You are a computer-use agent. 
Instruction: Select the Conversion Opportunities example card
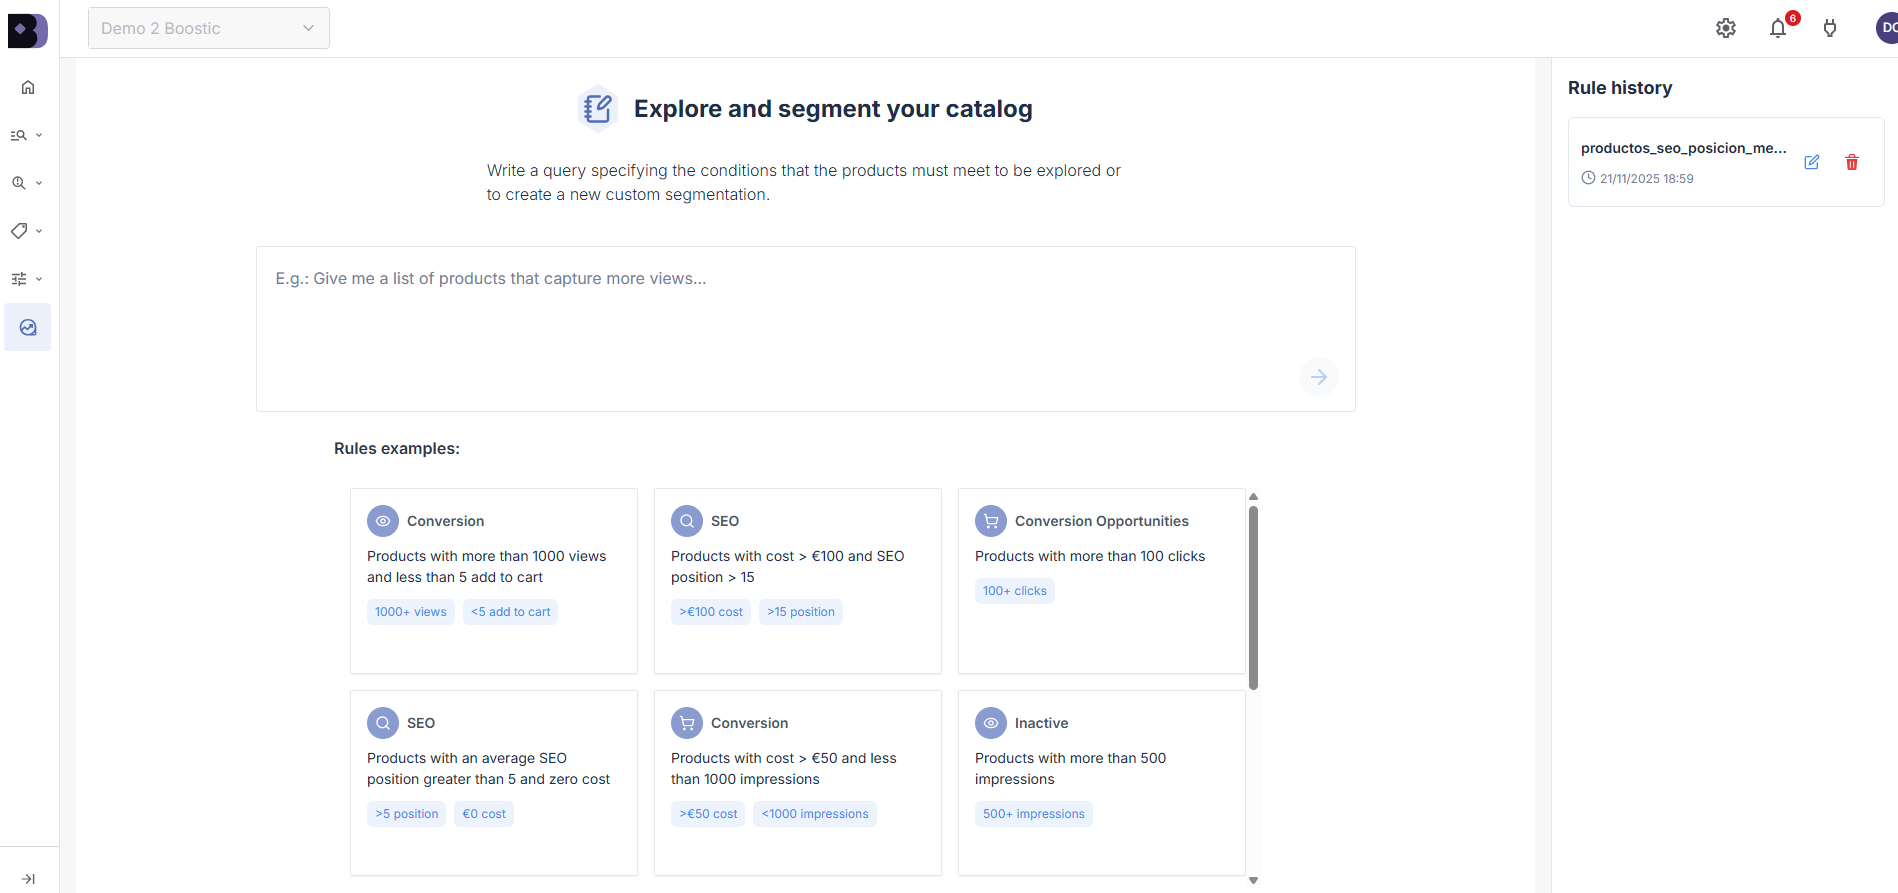(x=1101, y=580)
